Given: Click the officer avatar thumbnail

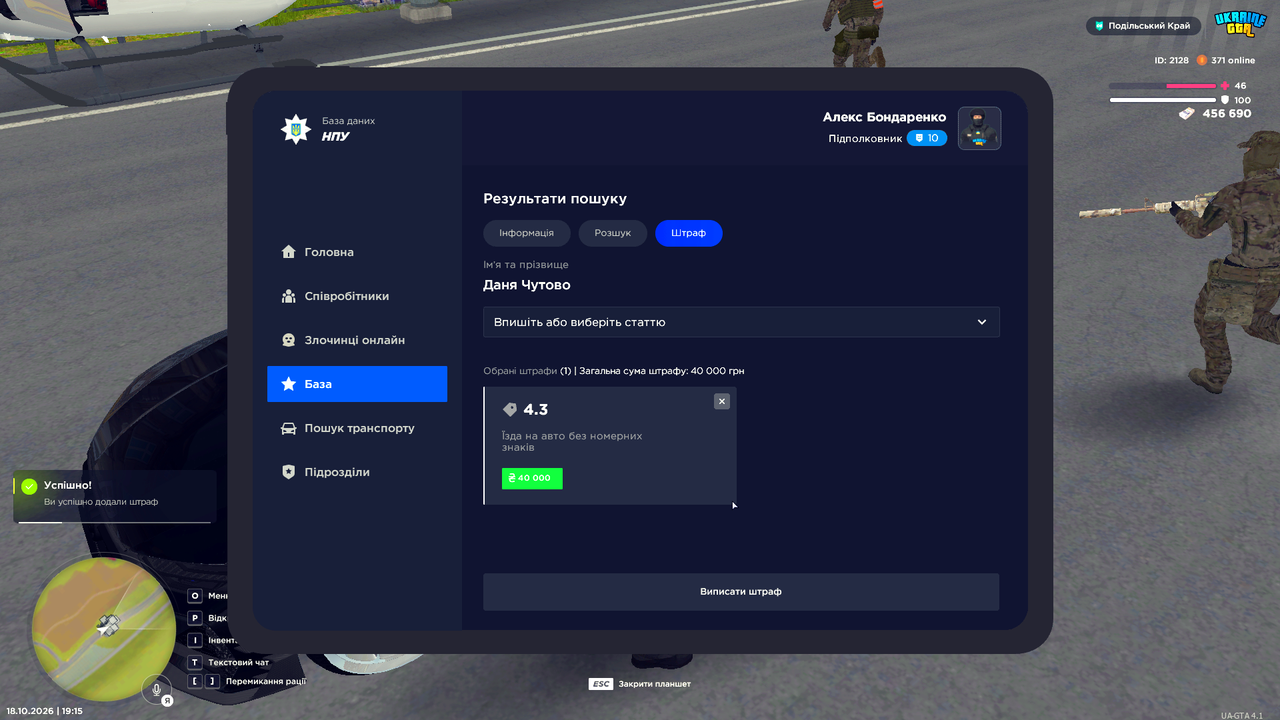Looking at the screenshot, I should (x=980, y=128).
